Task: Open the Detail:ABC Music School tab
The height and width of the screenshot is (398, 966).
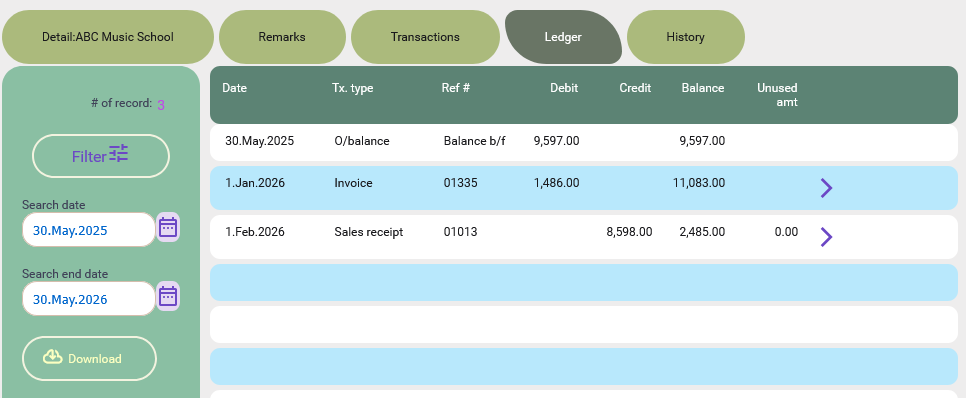Action: point(108,37)
